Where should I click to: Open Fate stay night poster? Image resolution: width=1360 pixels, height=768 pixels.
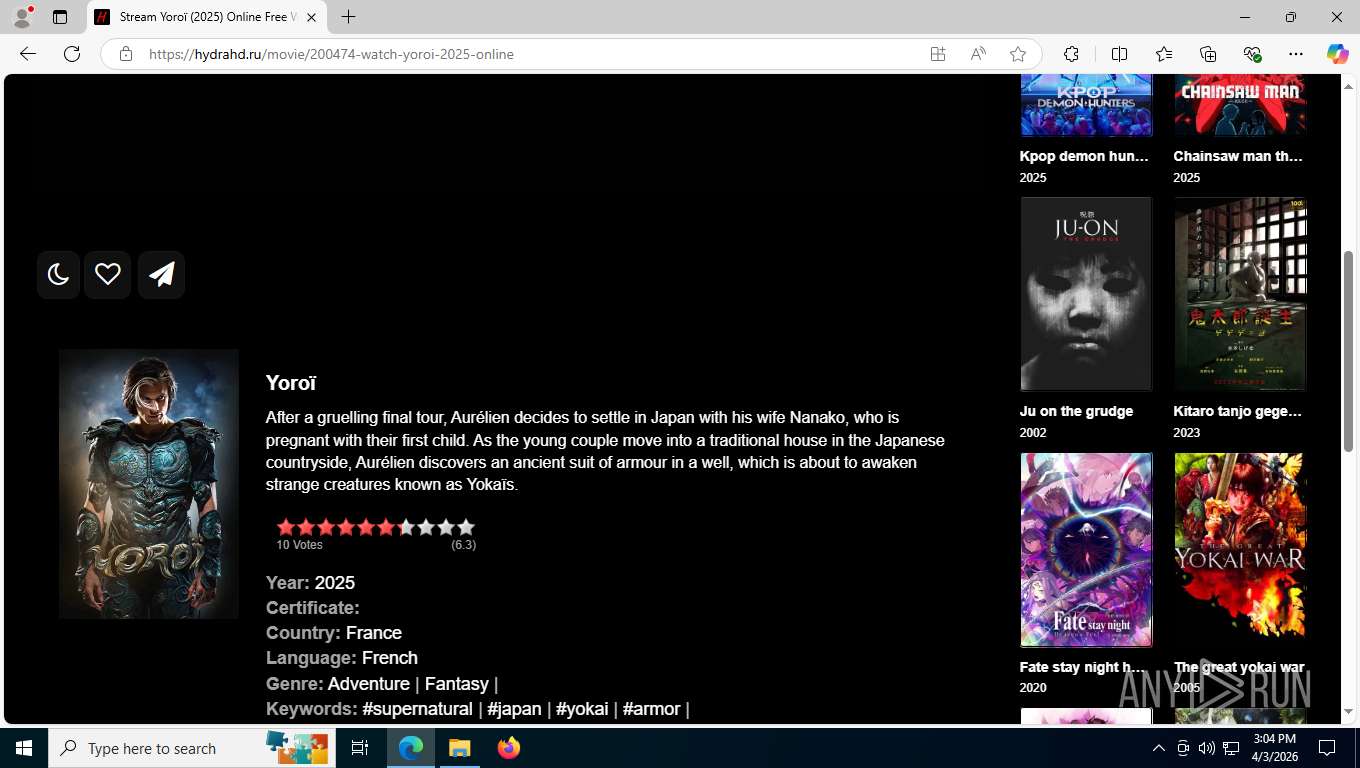tap(1086, 550)
